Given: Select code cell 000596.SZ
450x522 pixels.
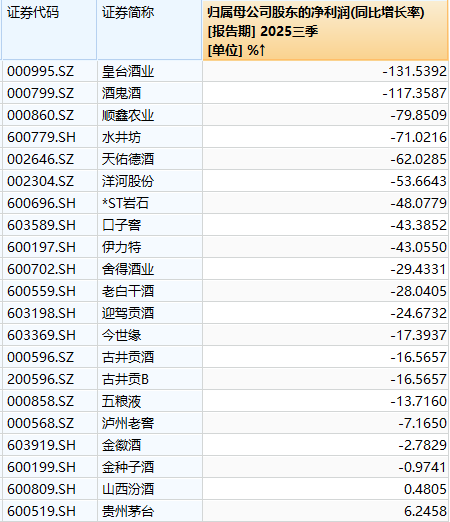Looking at the screenshot, I should pos(49,357).
